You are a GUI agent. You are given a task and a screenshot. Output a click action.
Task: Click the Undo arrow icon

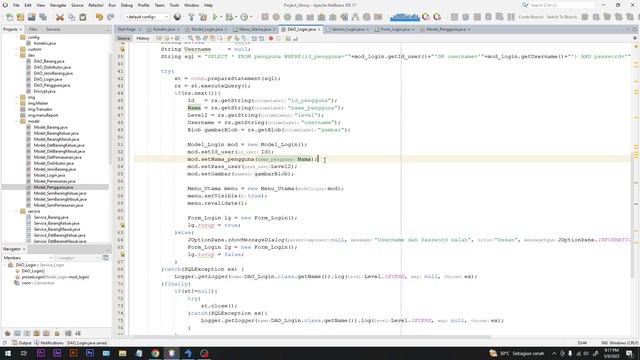click(x=99, y=17)
